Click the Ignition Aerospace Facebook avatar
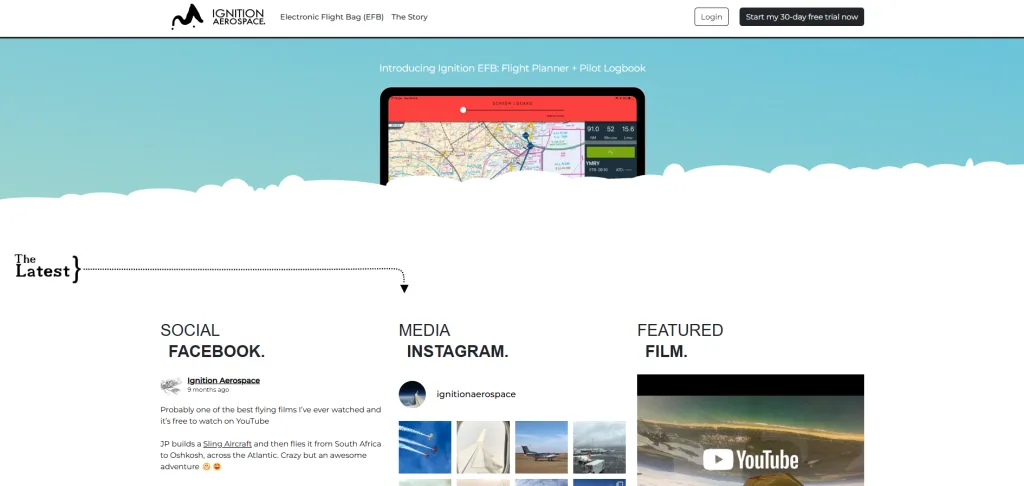Screen dimensions: 1024x486 click(171, 385)
